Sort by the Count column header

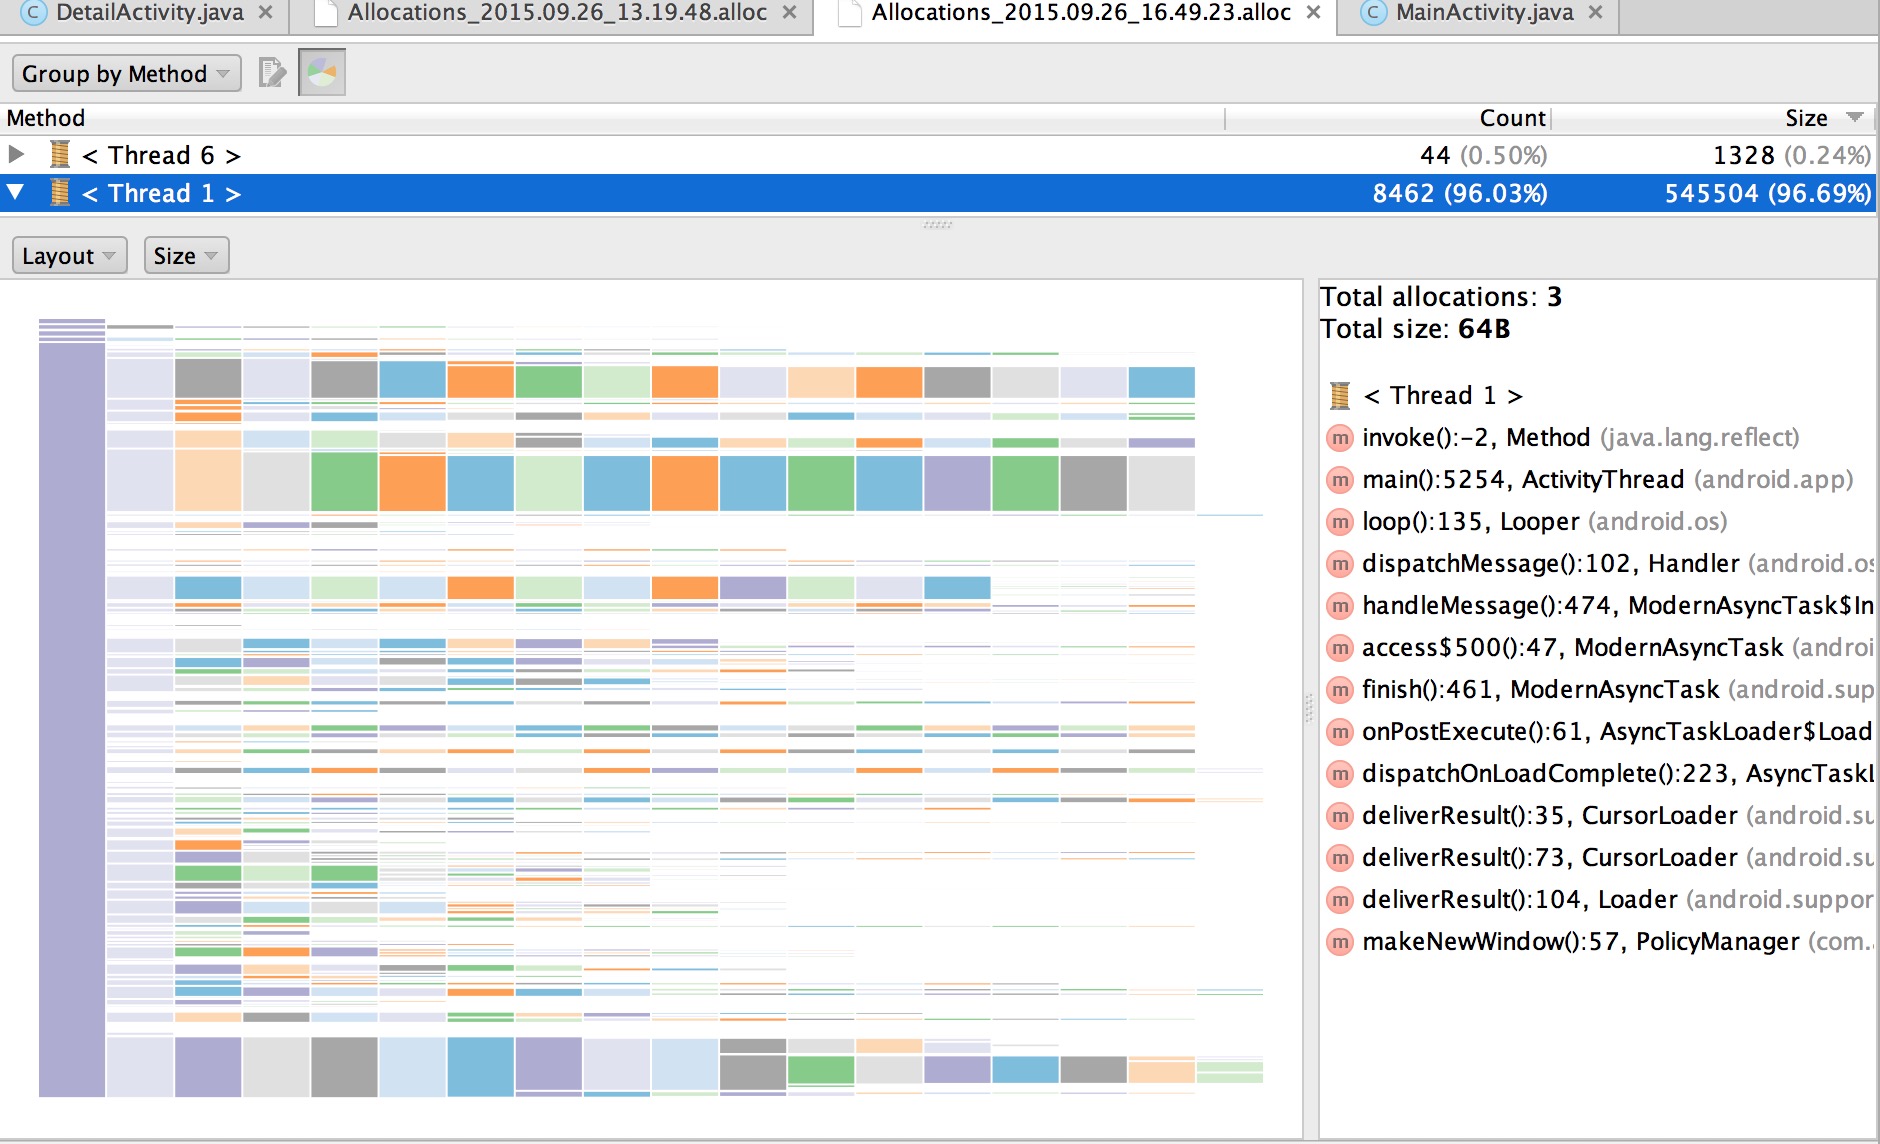pos(1388,118)
